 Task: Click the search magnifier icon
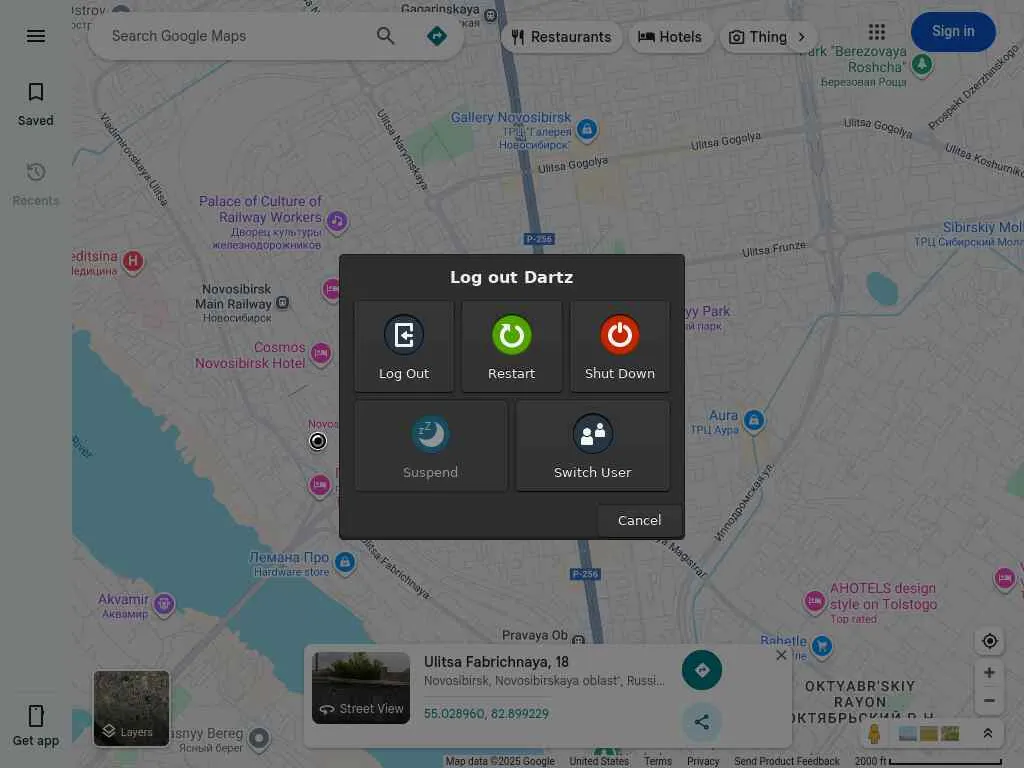click(x=385, y=36)
